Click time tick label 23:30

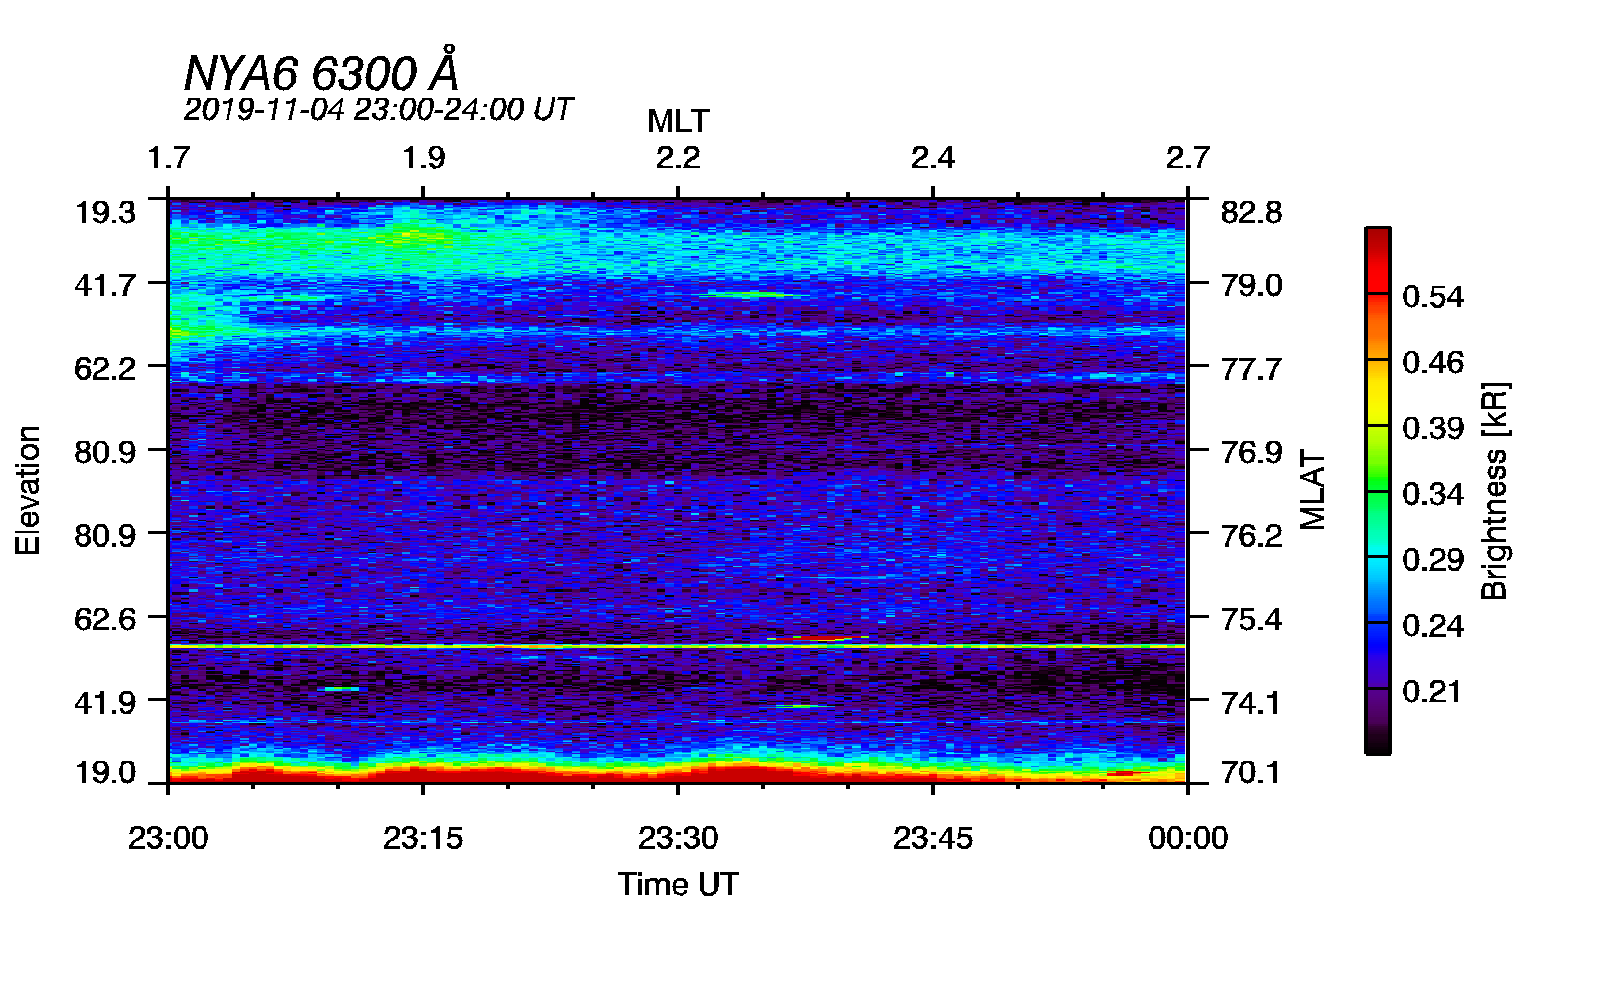(678, 838)
